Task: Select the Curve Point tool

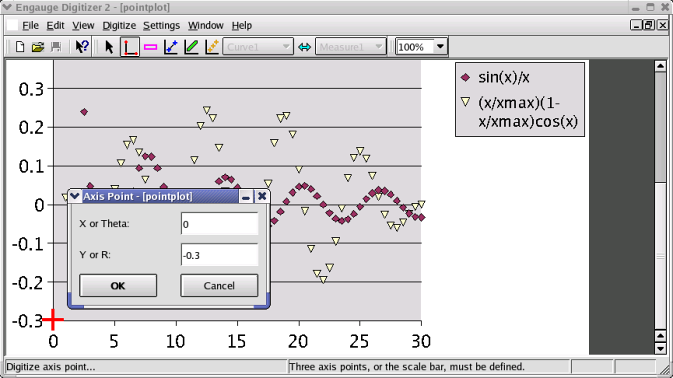Action: (171, 47)
